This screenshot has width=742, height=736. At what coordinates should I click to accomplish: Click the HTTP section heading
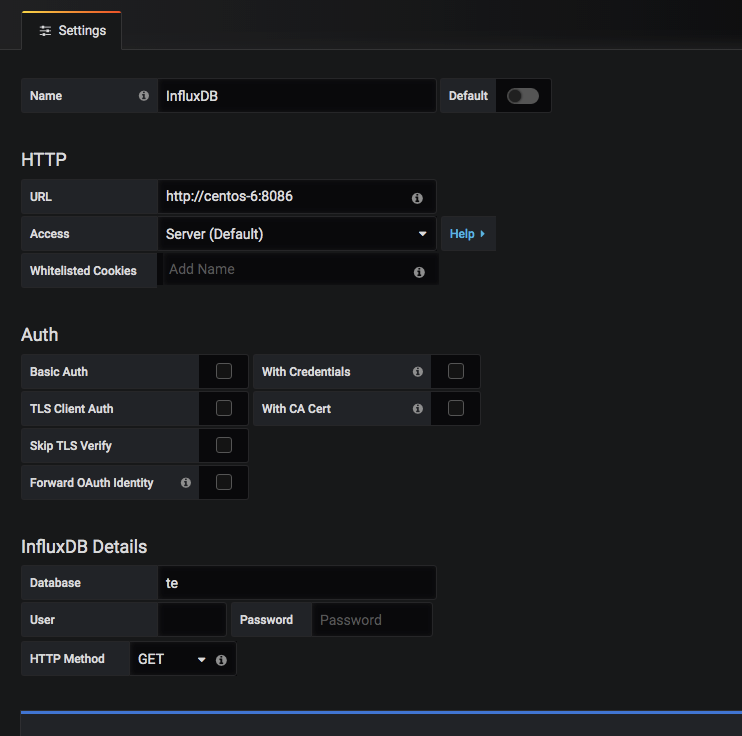[x=44, y=160]
